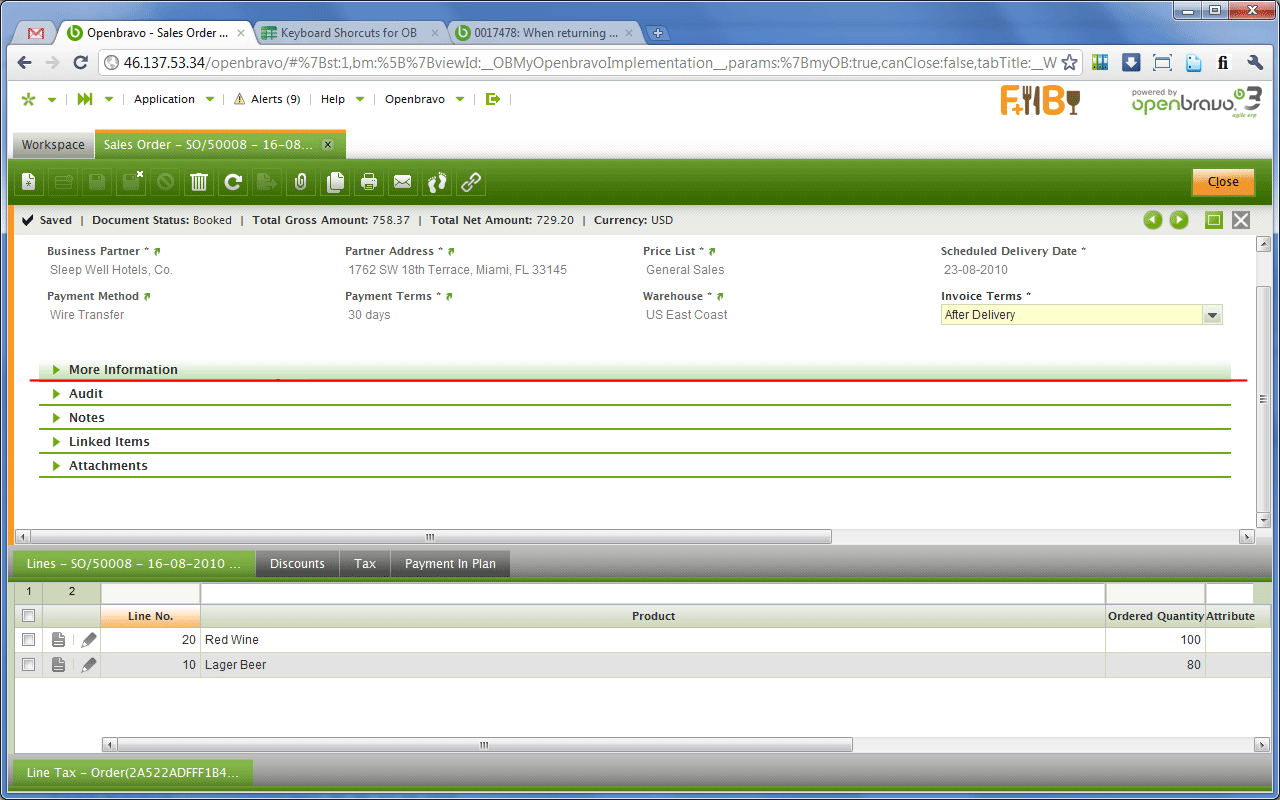Image resolution: width=1280 pixels, height=800 pixels.
Task: Follow the Payment Terms link arrow
Action: 449,296
